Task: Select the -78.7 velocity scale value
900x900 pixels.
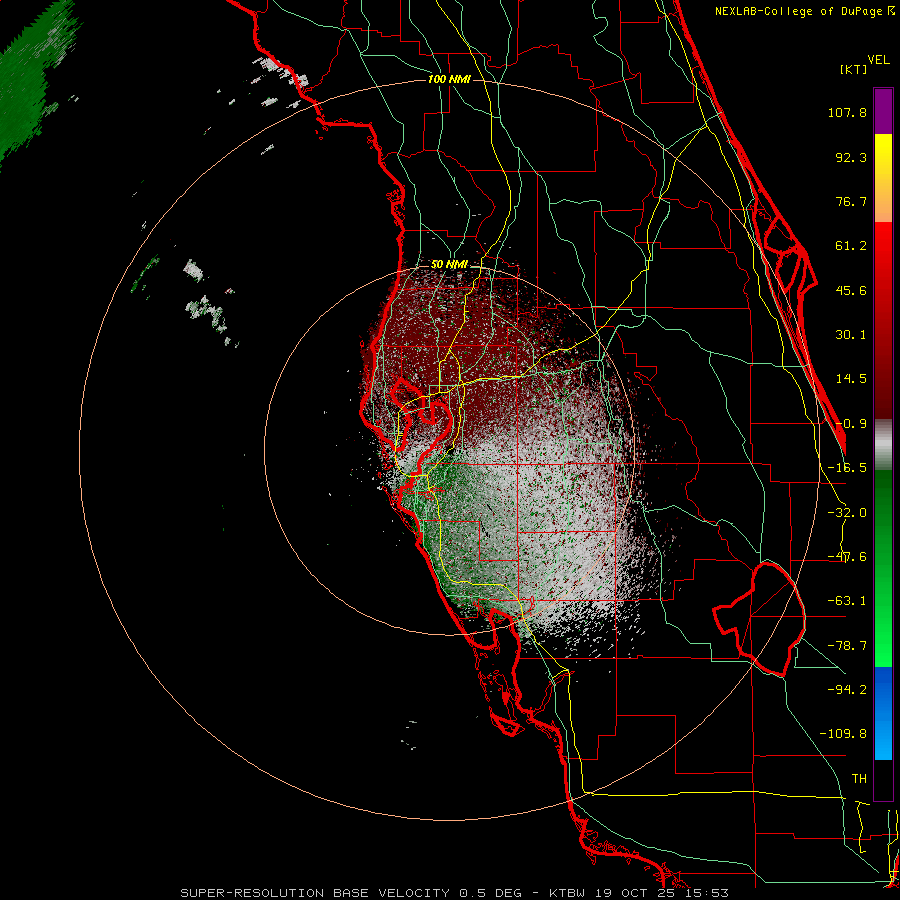Action: pos(847,646)
